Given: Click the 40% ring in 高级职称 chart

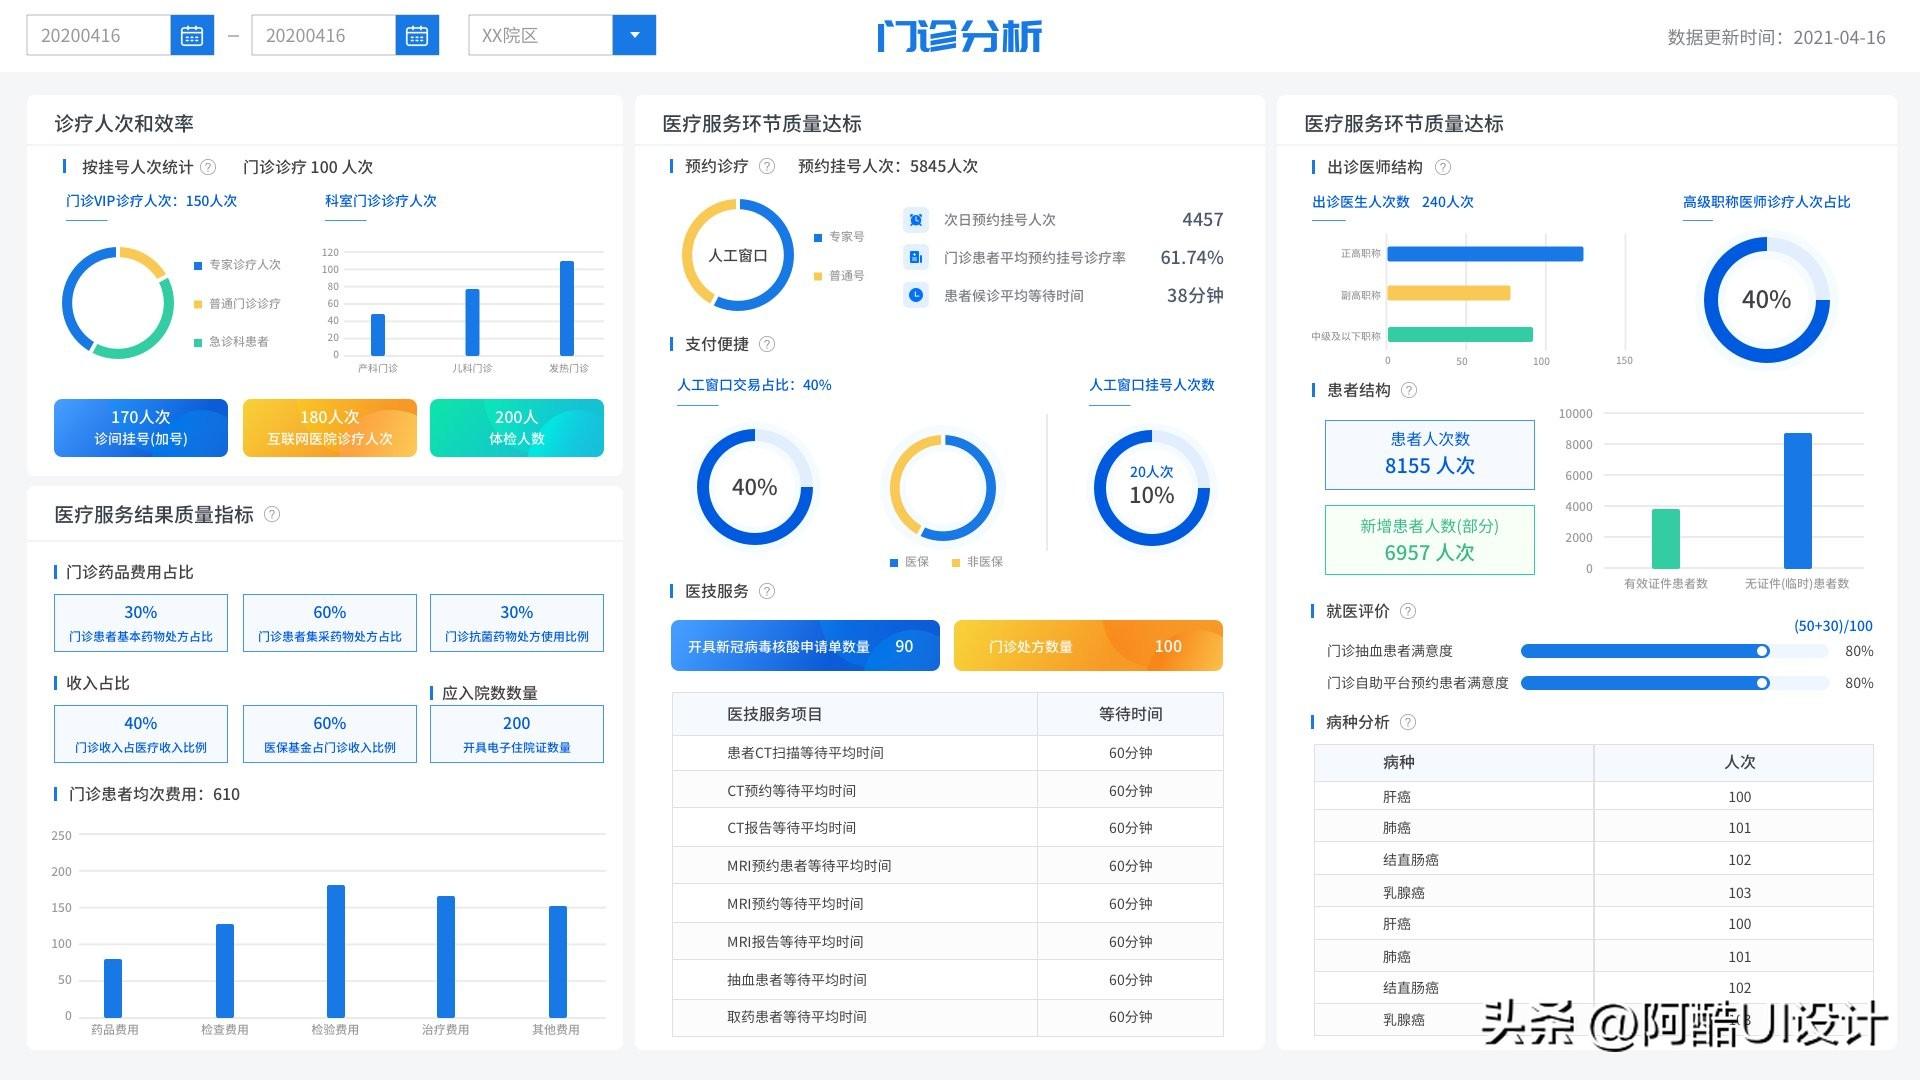Looking at the screenshot, I should pyautogui.click(x=1766, y=300).
